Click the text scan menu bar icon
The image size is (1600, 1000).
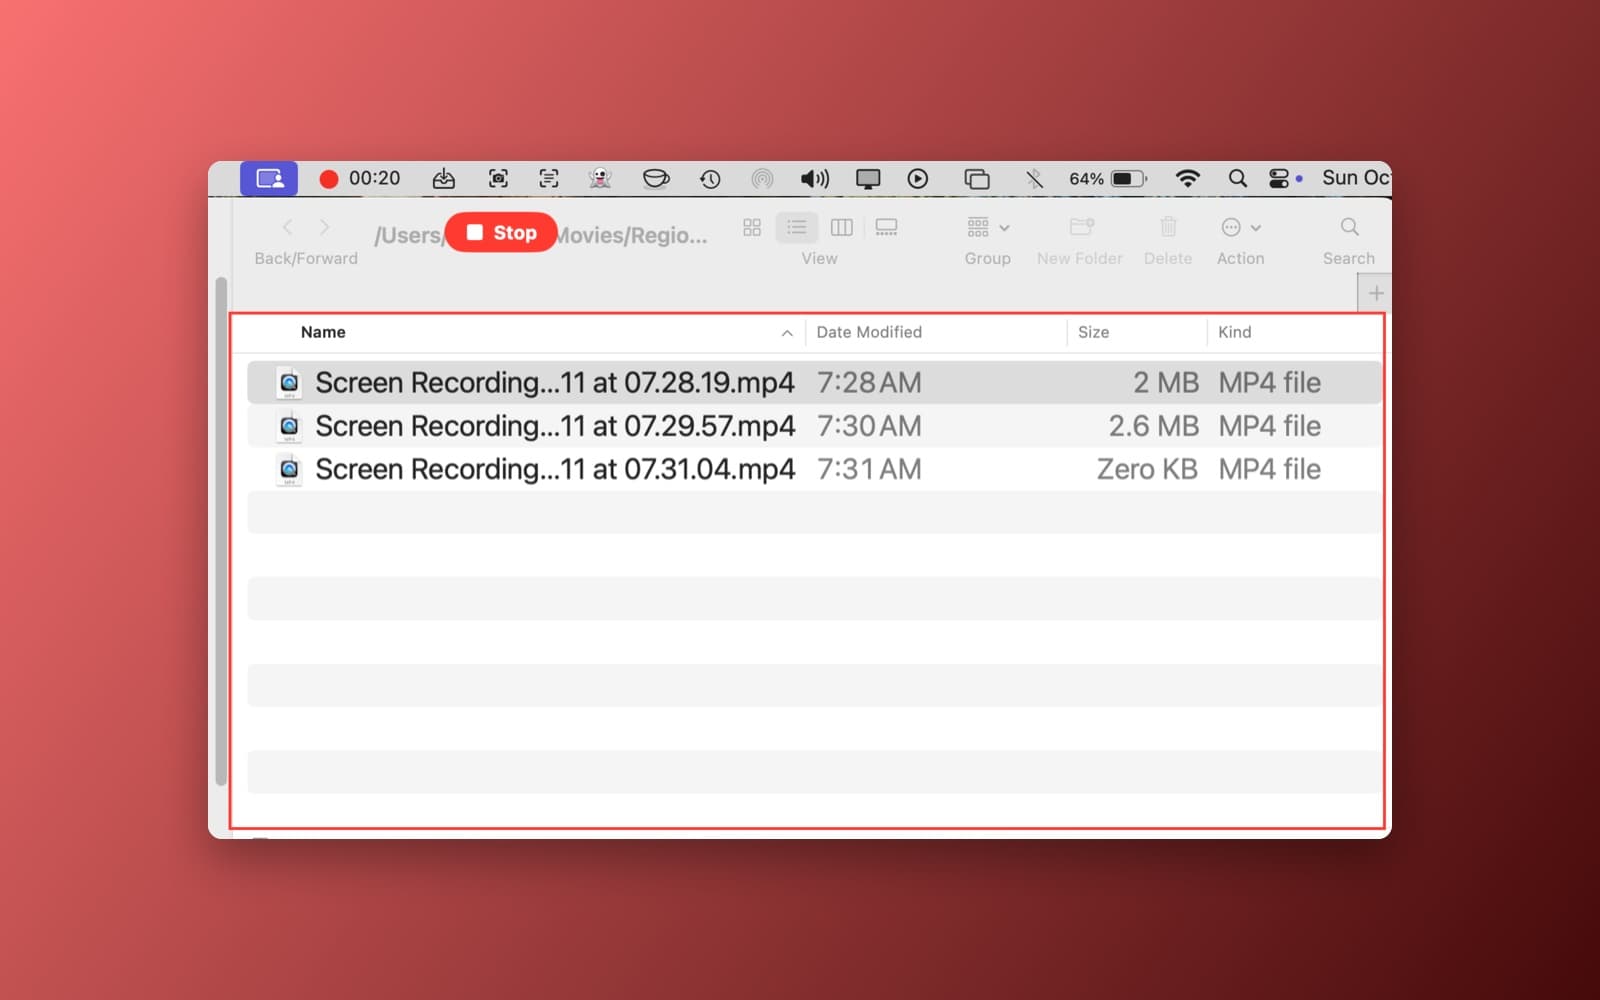coord(549,179)
